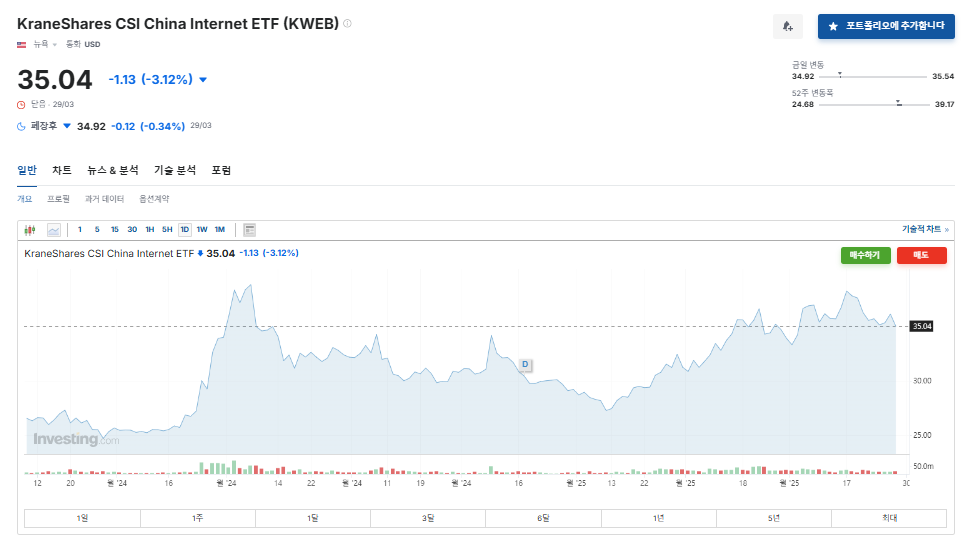Click the red clock icon by closing date
This screenshot has width=969, height=541.
point(21,104)
